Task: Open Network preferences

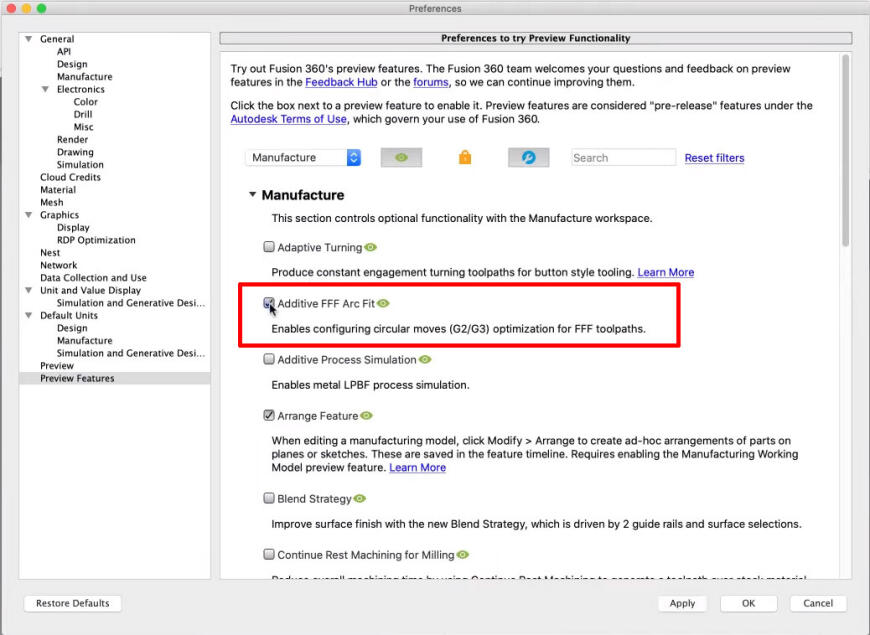Action: click(58, 265)
